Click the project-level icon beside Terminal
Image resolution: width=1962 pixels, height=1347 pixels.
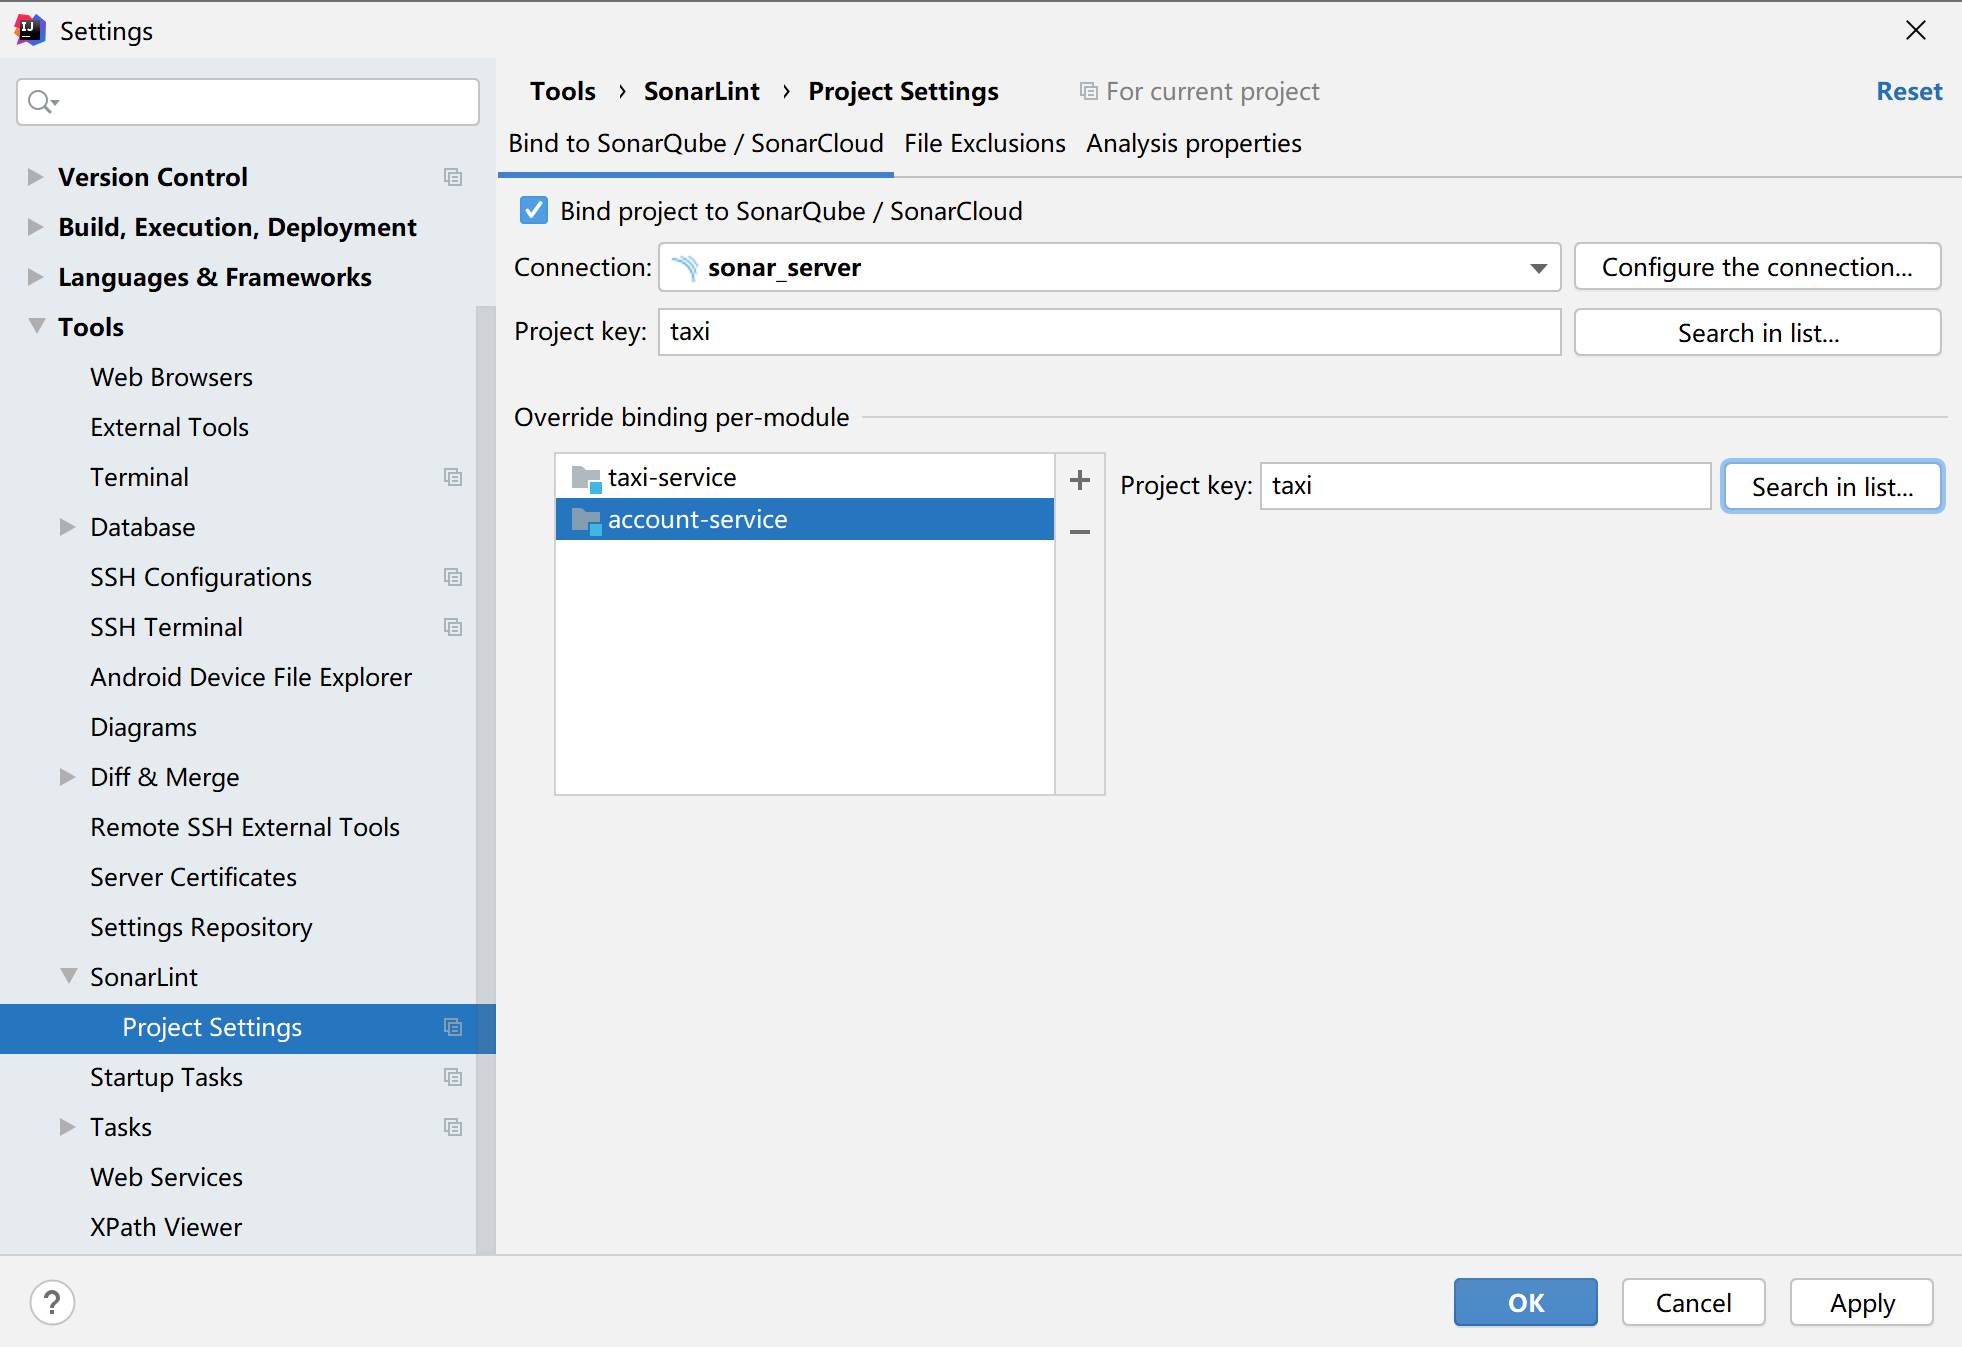[453, 477]
